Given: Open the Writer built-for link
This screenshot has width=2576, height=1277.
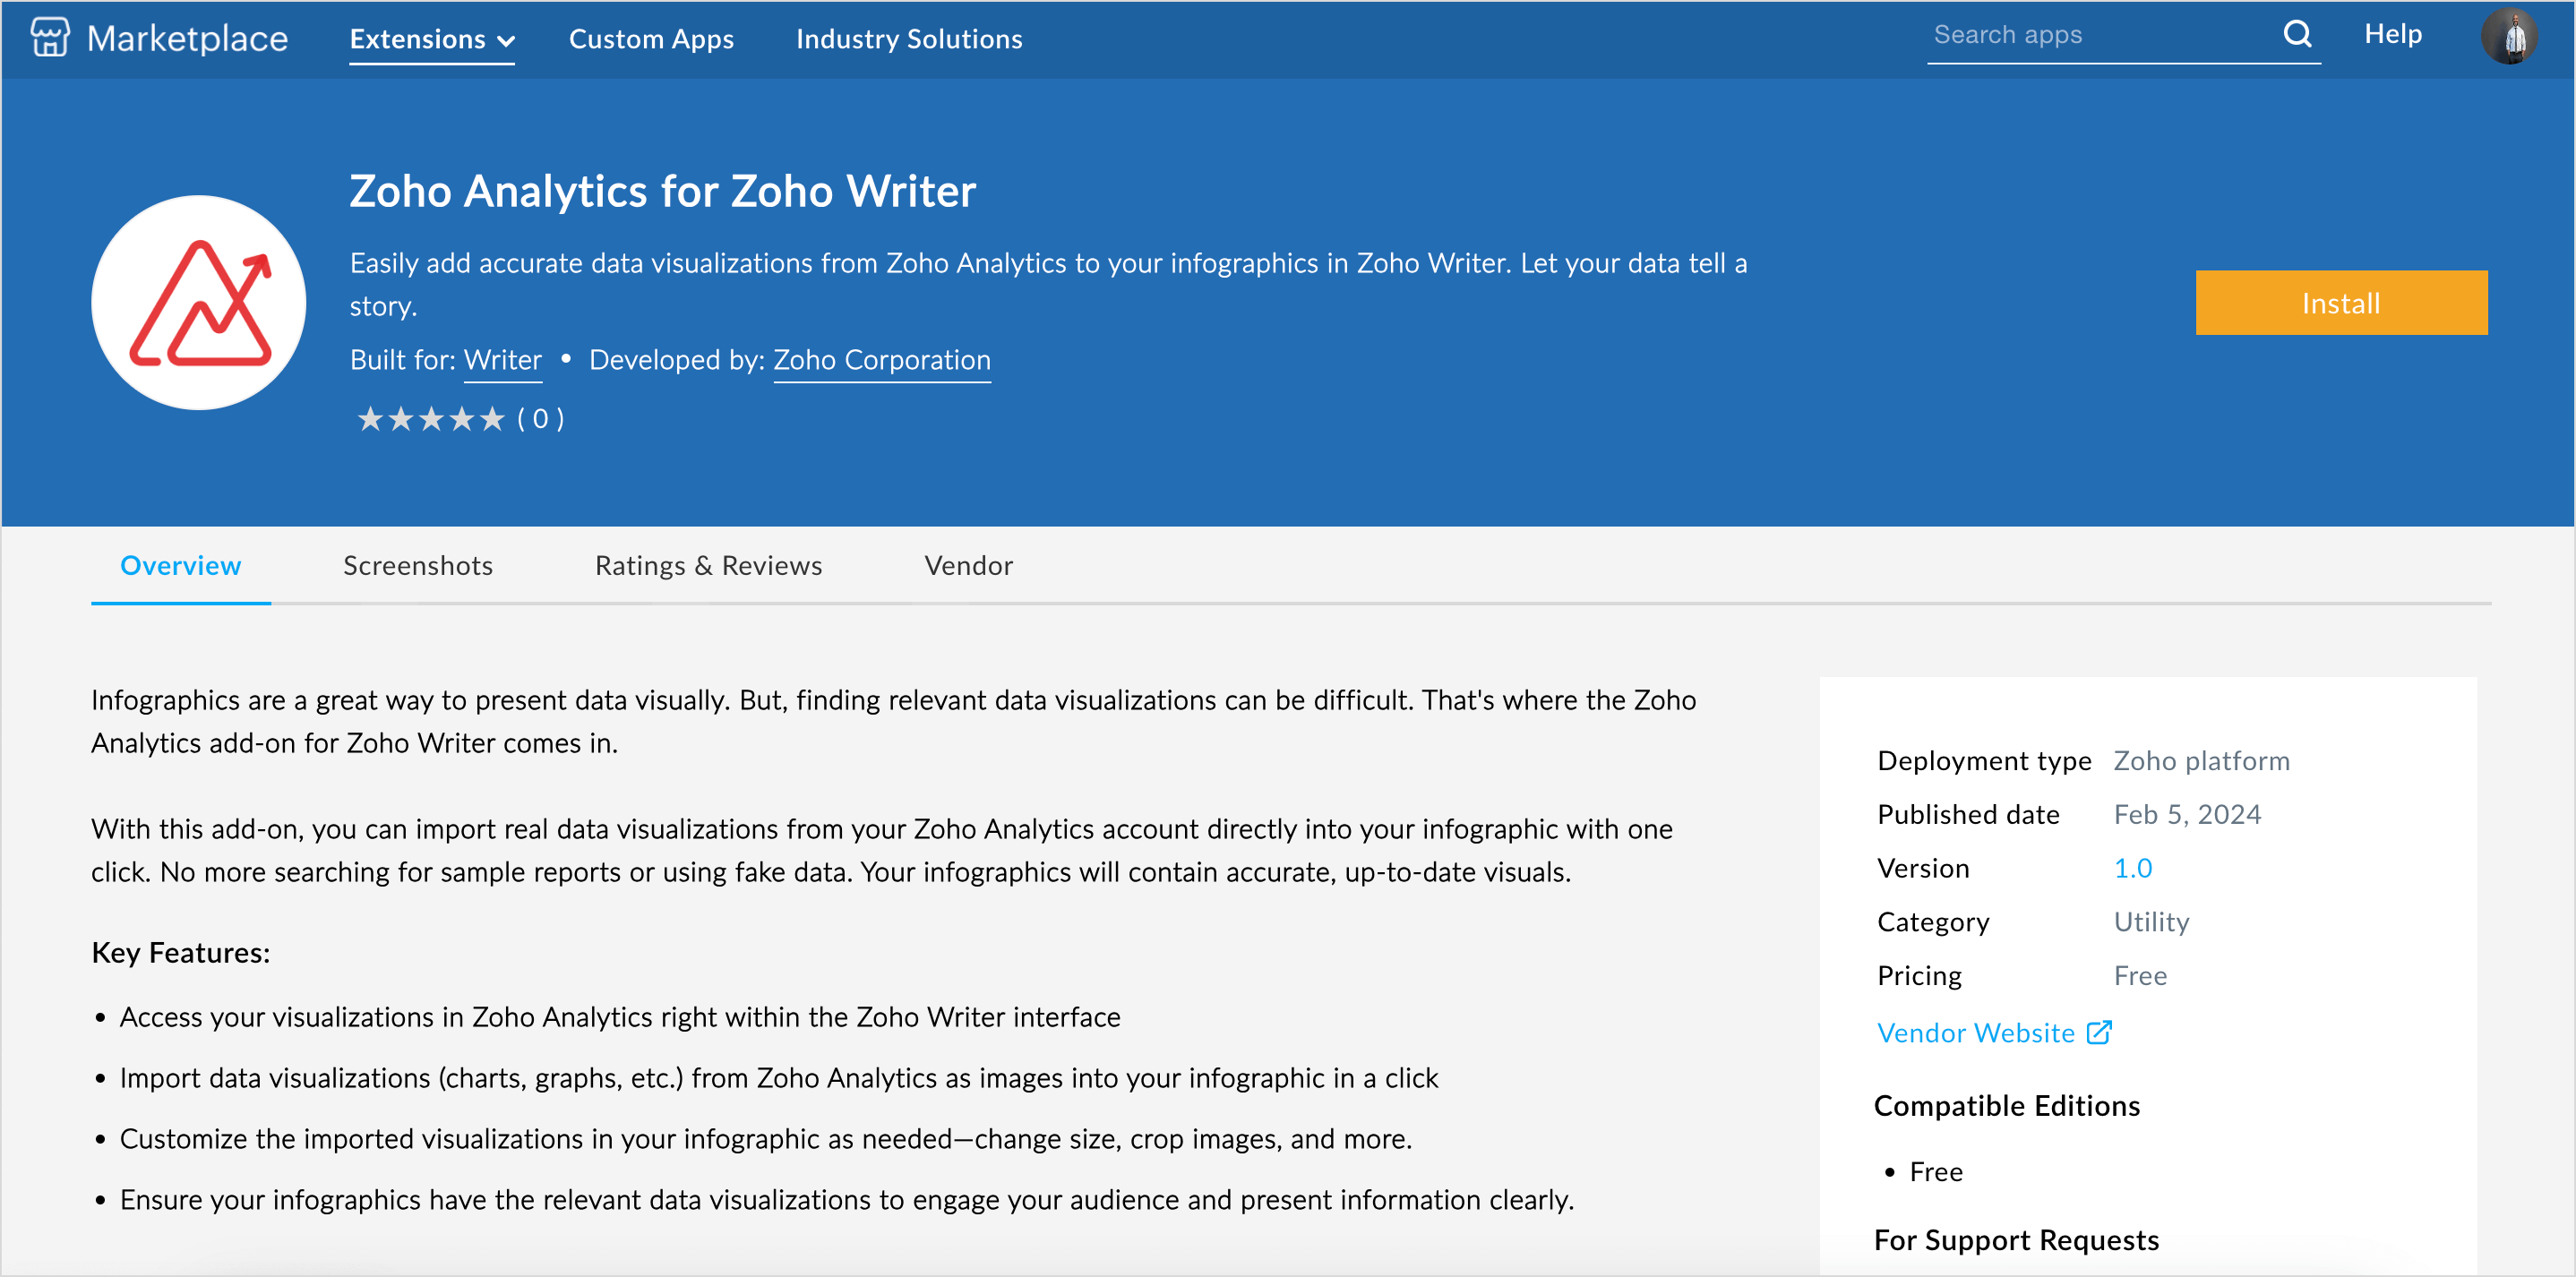Looking at the screenshot, I should (503, 360).
